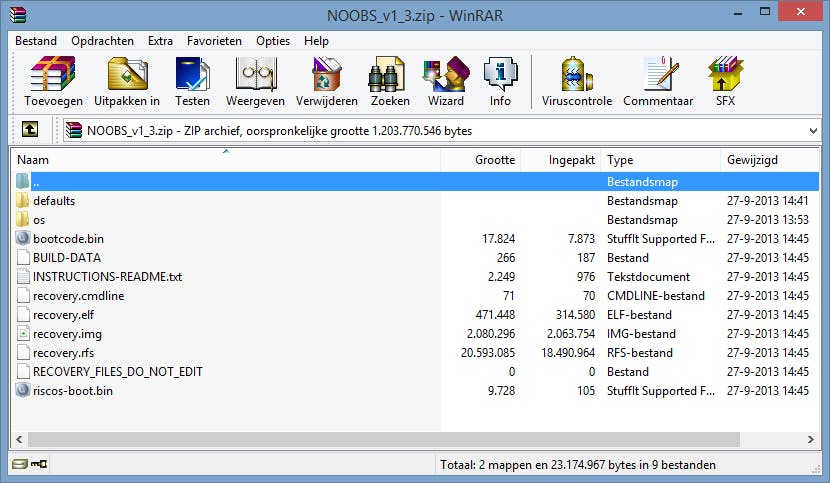Click the scroll left arrow

(x=20, y=439)
